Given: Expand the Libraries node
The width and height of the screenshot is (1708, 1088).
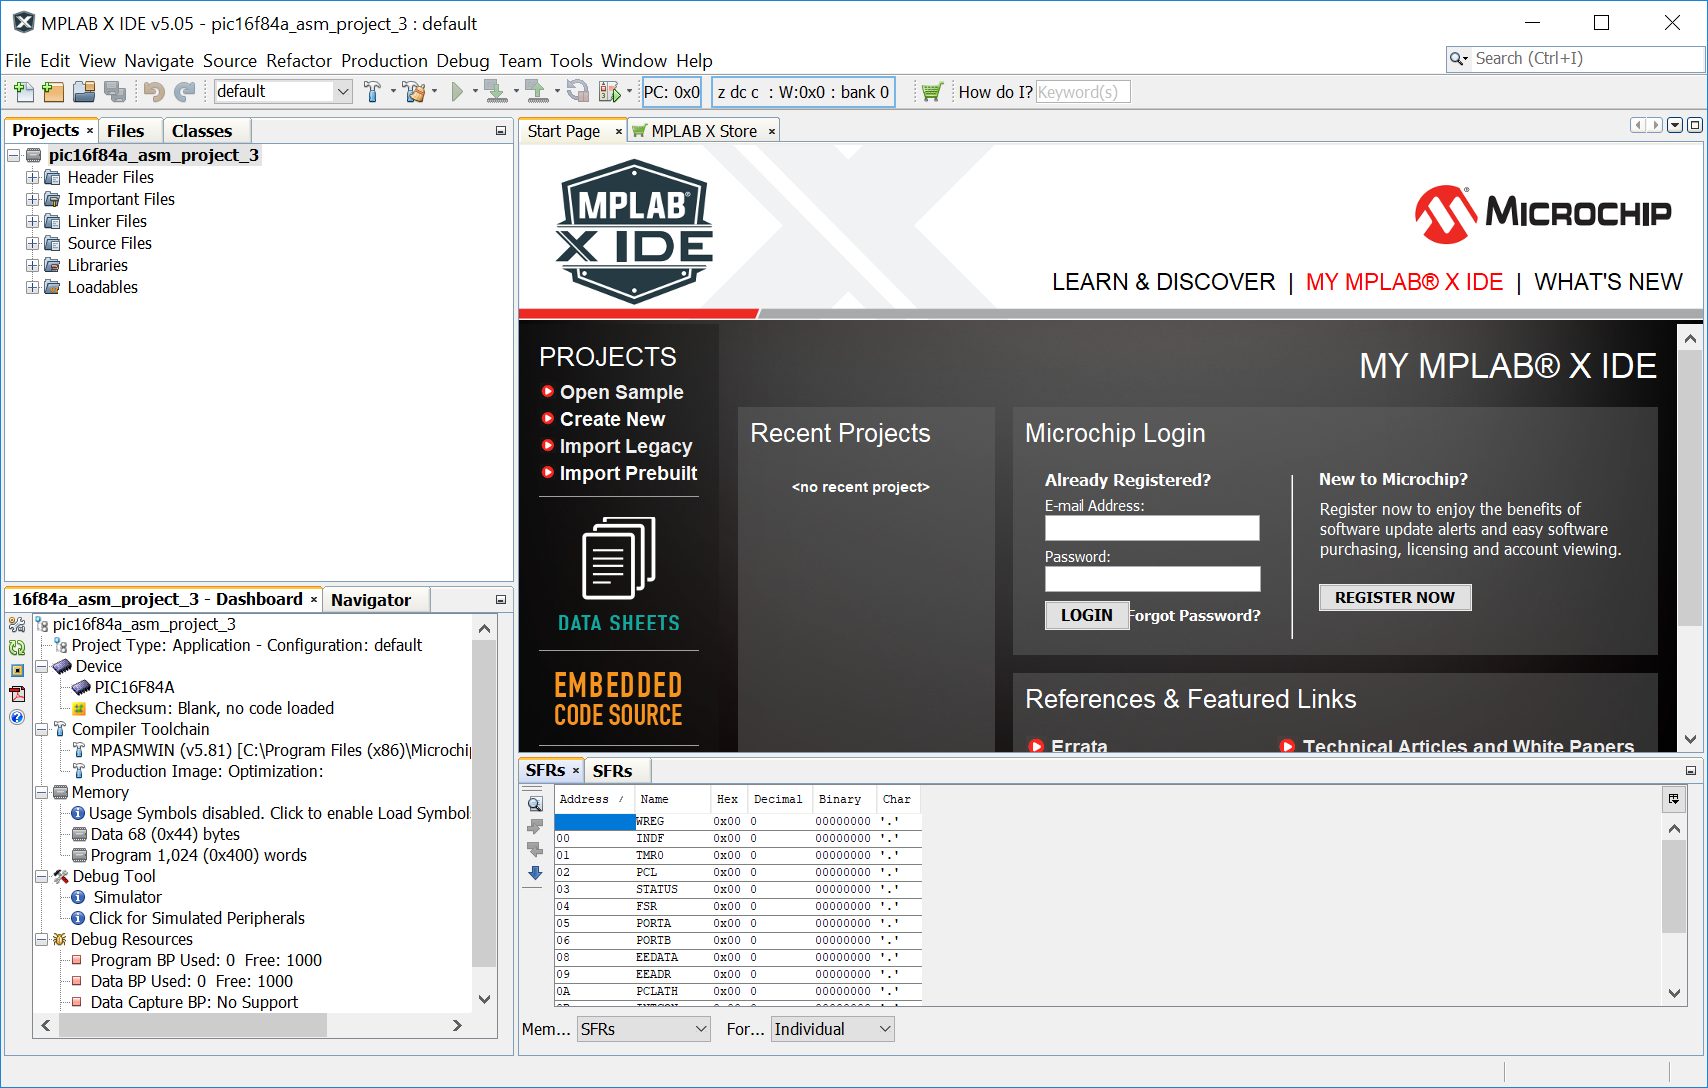Looking at the screenshot, I should [32, 265].
